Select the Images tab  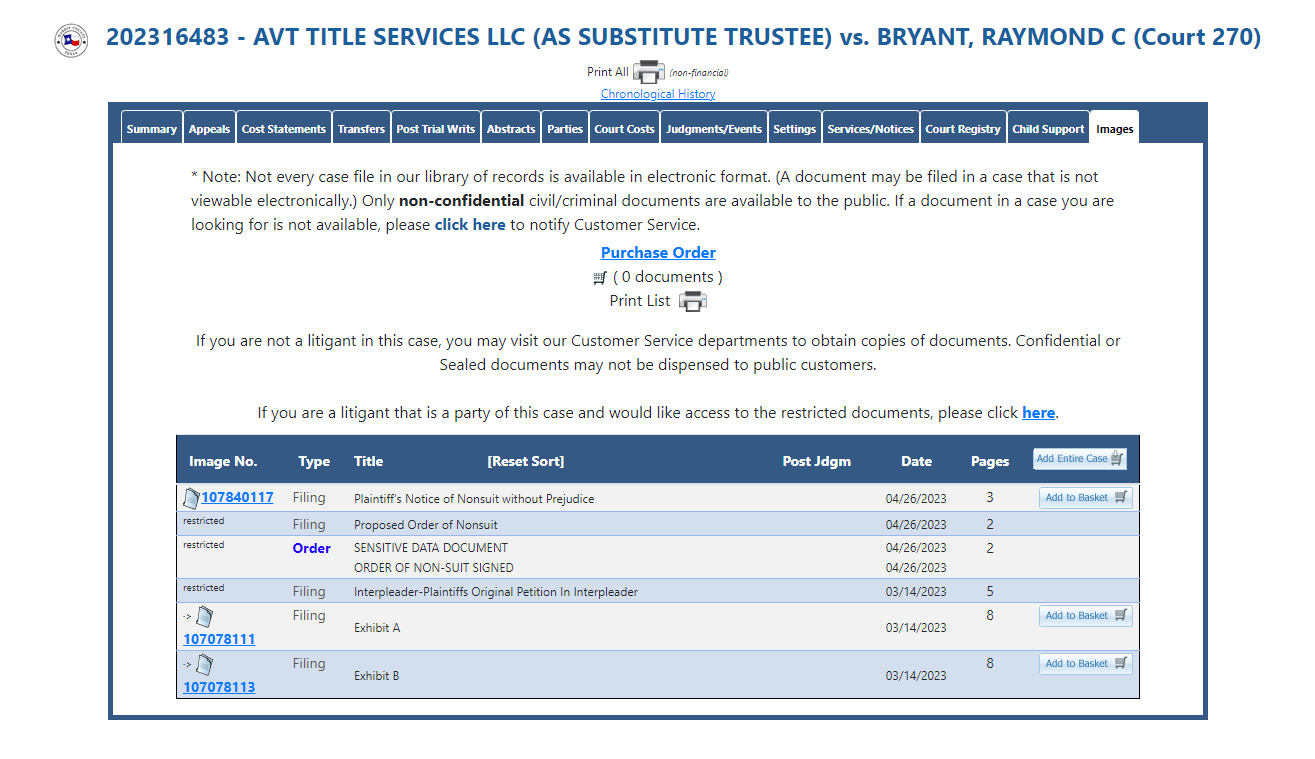[1115, 128]
